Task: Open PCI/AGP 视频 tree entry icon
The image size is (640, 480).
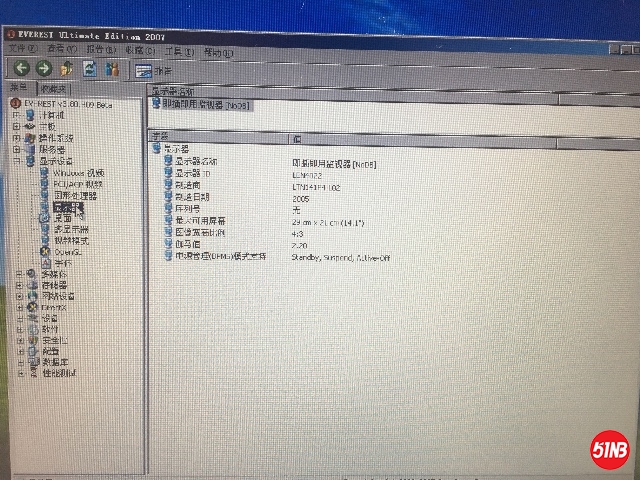Action: point(44,184)
